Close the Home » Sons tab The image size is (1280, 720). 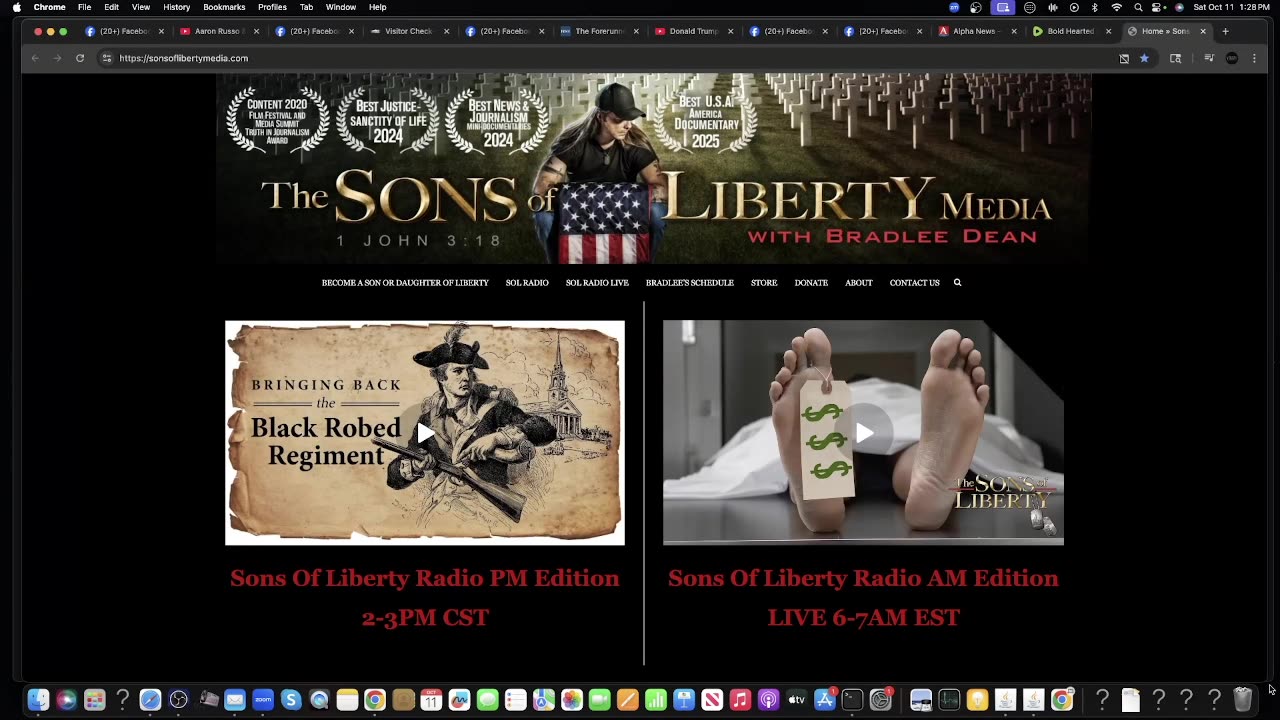click(1203, 31)
